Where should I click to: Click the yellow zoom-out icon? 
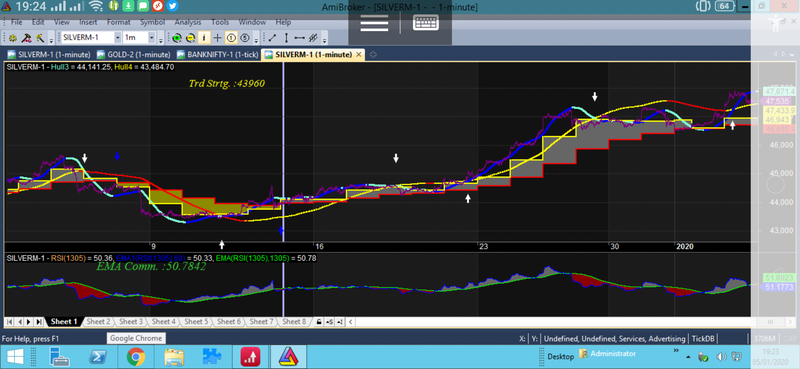click(x=191, y=38)
